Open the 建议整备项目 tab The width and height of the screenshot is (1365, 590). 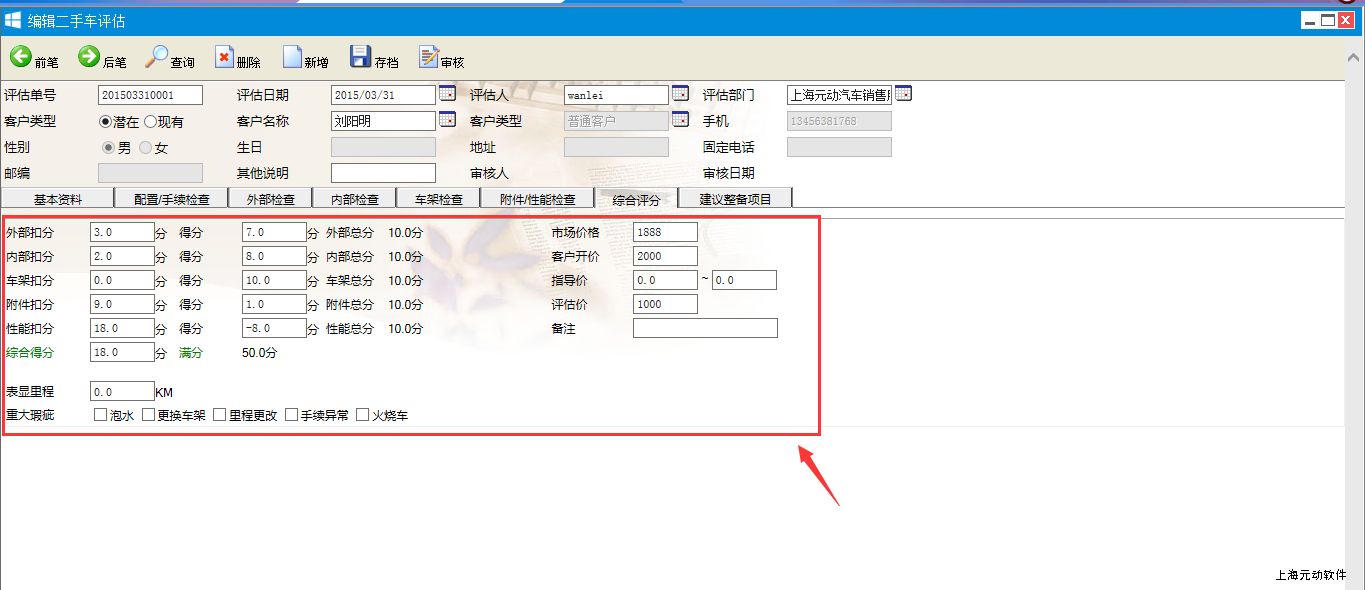735,199
